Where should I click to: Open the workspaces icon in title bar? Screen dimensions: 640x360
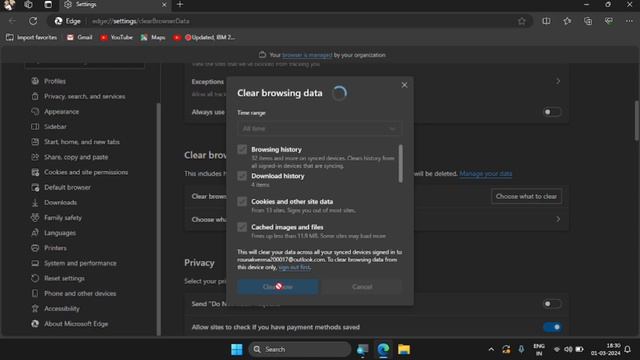(28, 4)
